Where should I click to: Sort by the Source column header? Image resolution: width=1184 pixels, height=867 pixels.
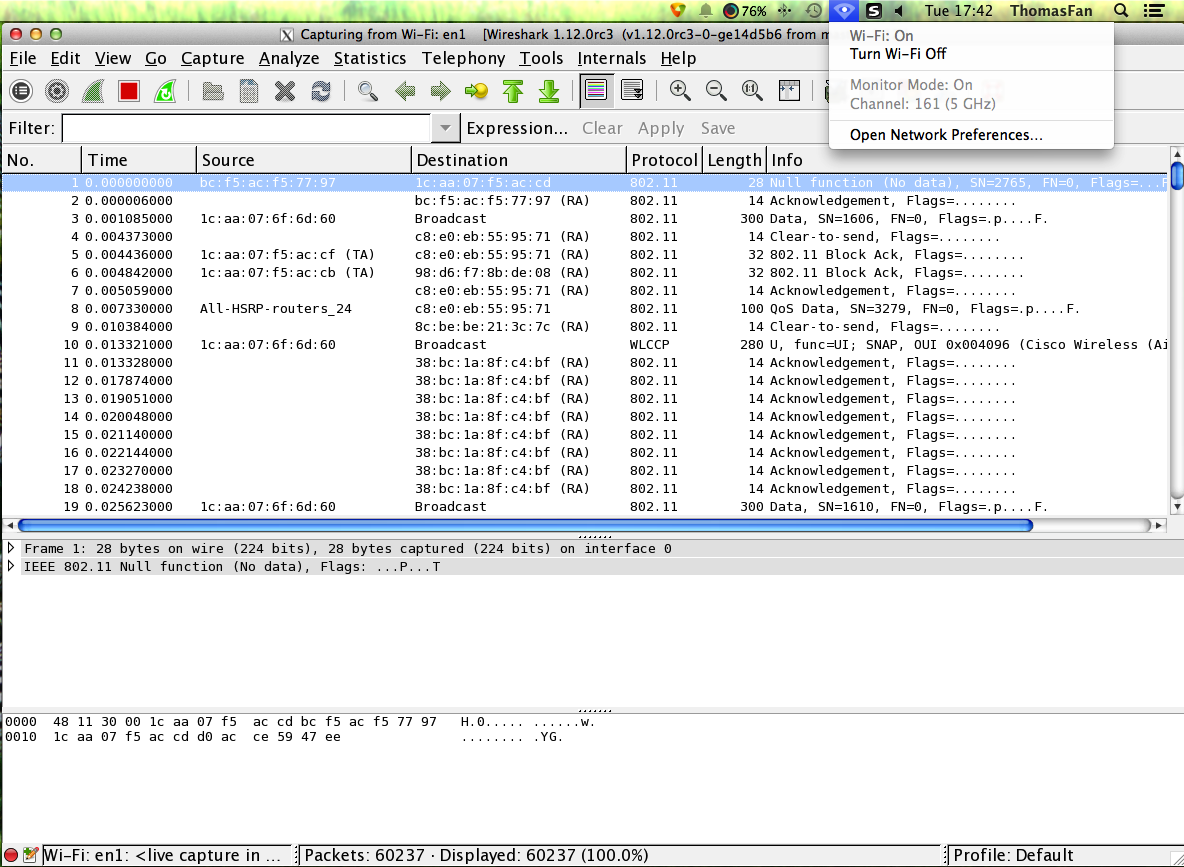click(304, 160)
